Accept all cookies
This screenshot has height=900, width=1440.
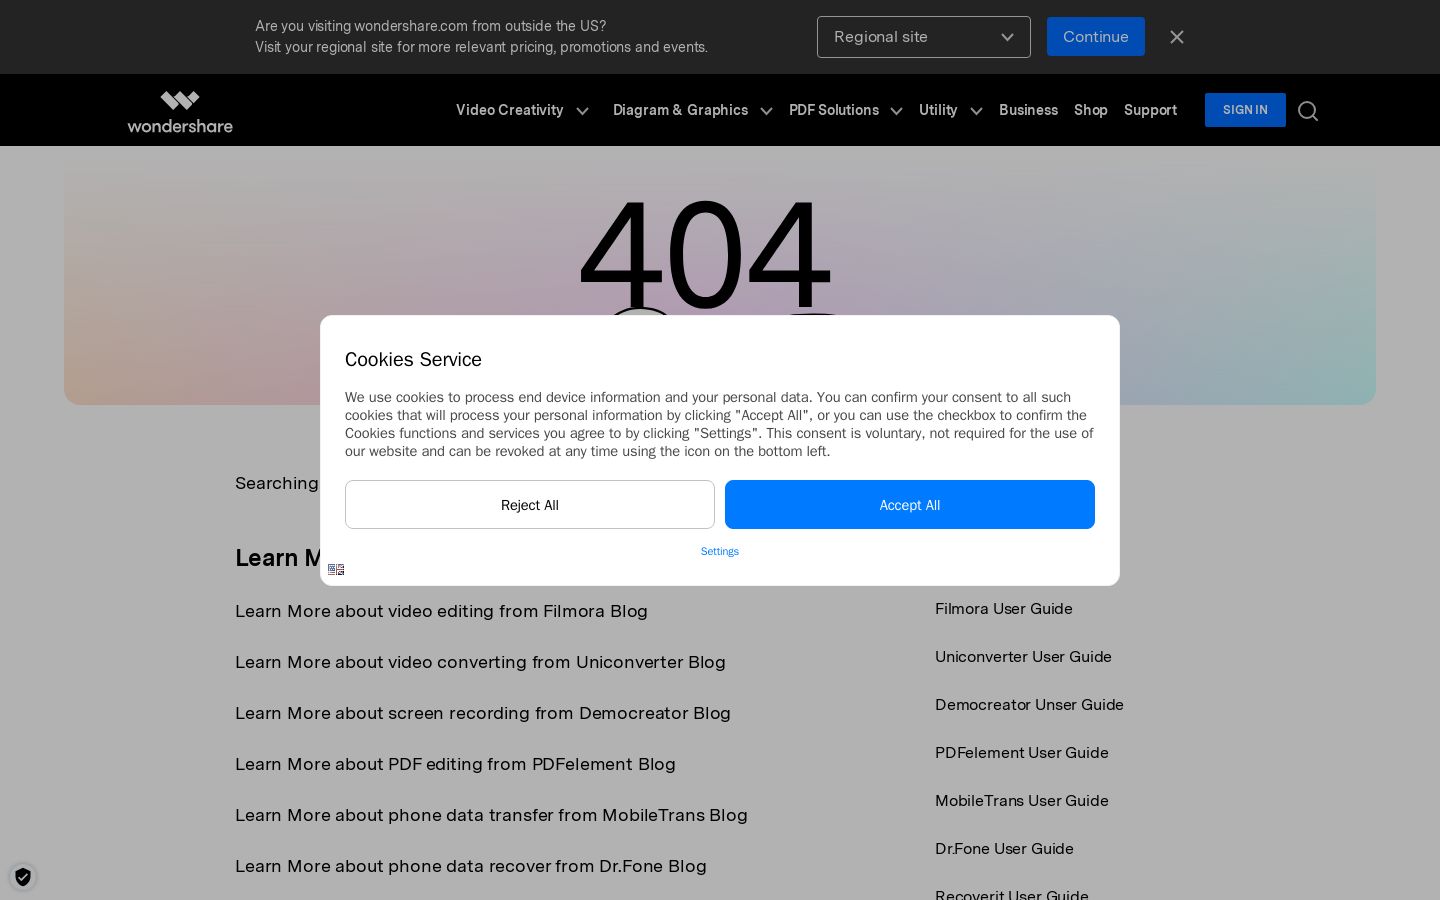(910, 505)
